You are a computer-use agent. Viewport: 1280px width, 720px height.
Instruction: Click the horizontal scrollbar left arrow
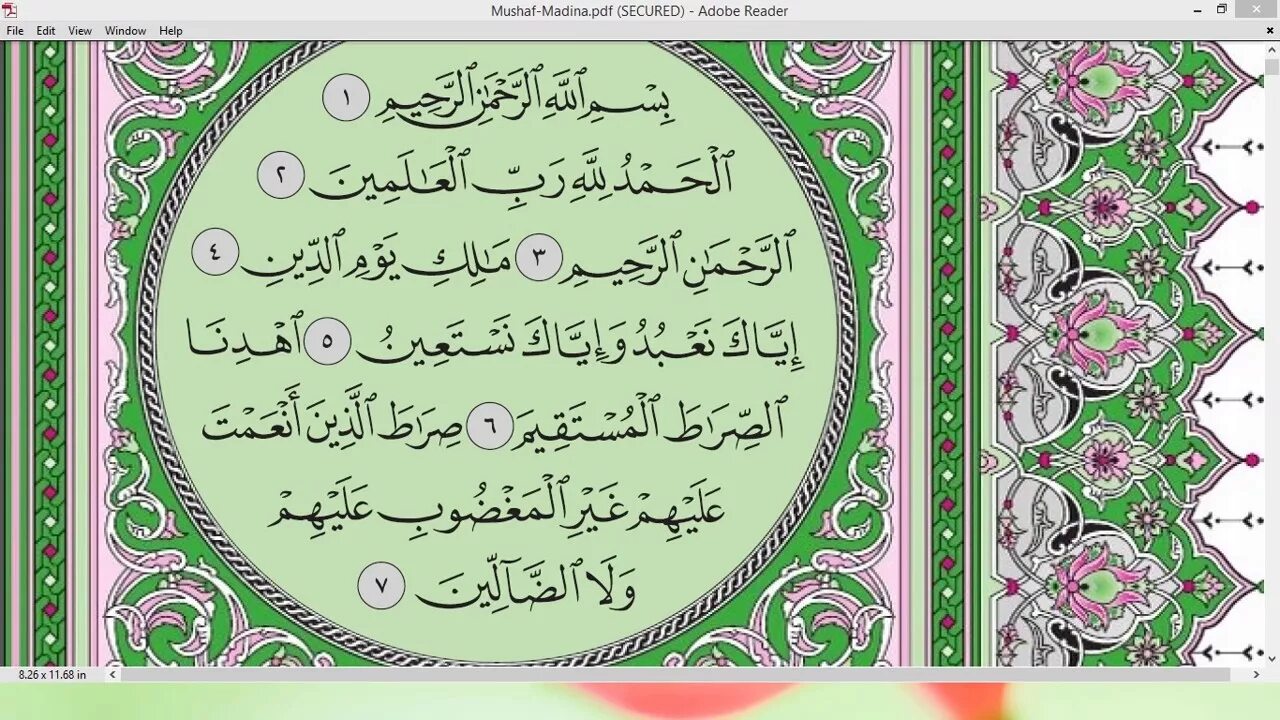point(112,675)
